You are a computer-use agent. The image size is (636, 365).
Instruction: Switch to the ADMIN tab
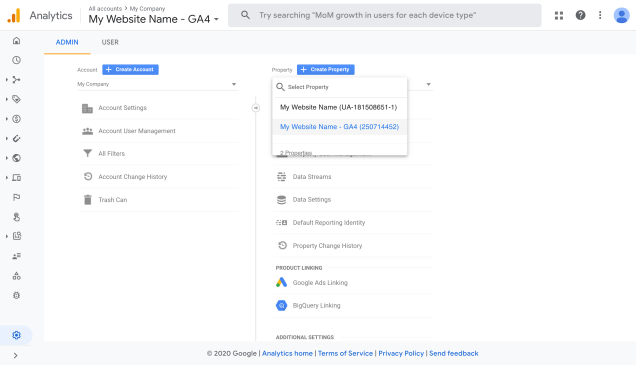[67, 42]
